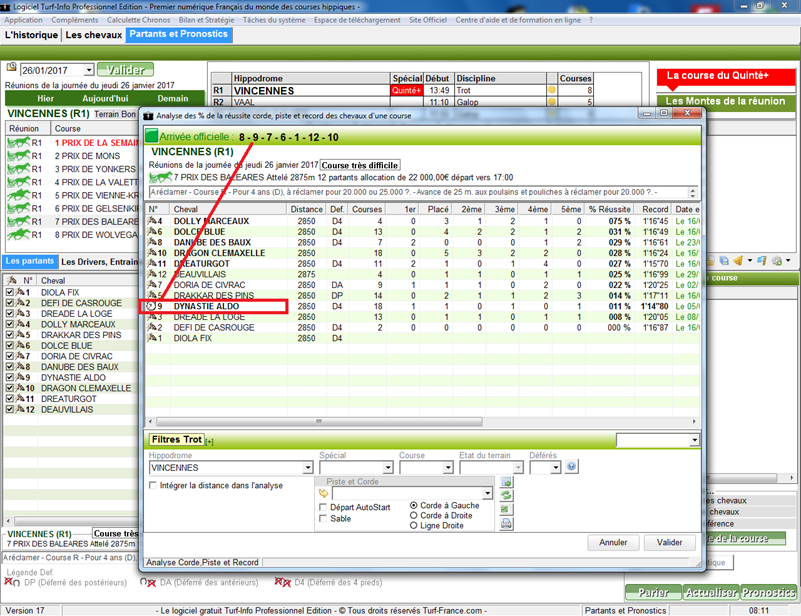Open Les Drivers, Entraîneurs tab
The image size is (801, 616).
pos(99,262)
